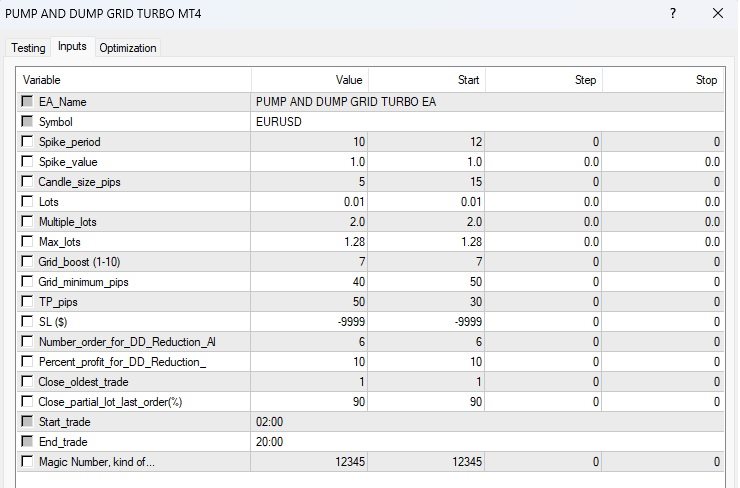
Task: Select the Percent_profit_for_DD_Reduction_ row label
Action: pyautogui.click(x=122, y=362)
